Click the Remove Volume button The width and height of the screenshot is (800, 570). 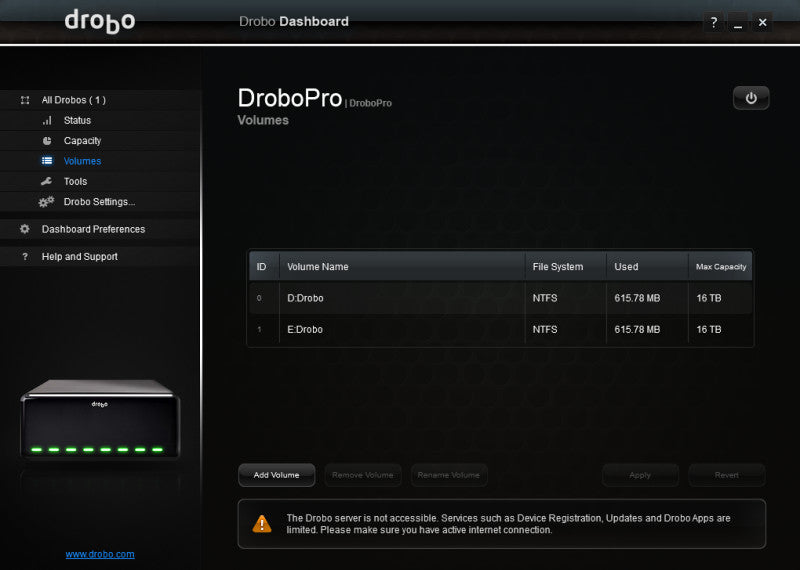tap(363, 475)
